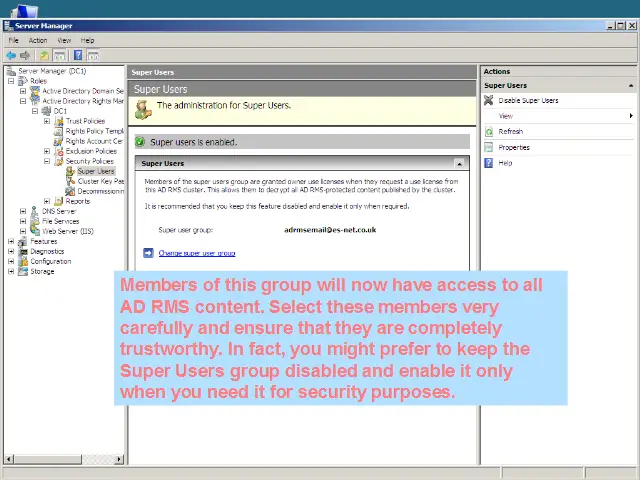This screenshot has height=480, width=640.
Task: Select the Roles tree node
Action: click(x=38, y=81)
